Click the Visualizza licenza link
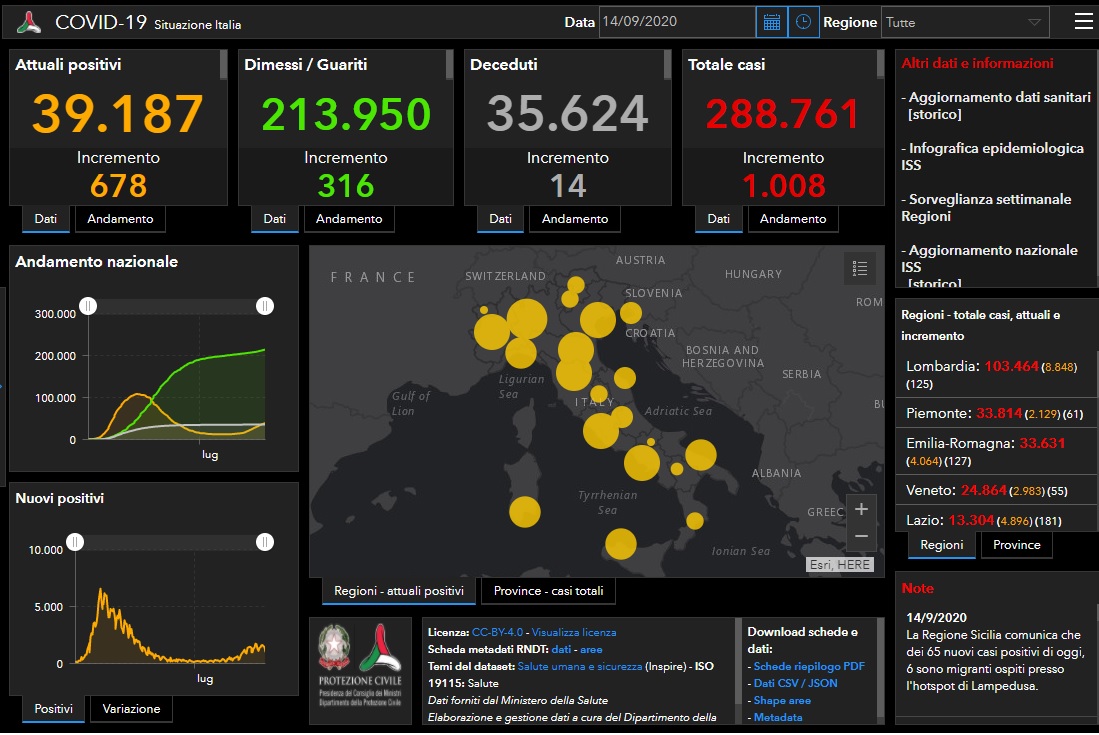1099x735 pixels. (x=574, y=632)
